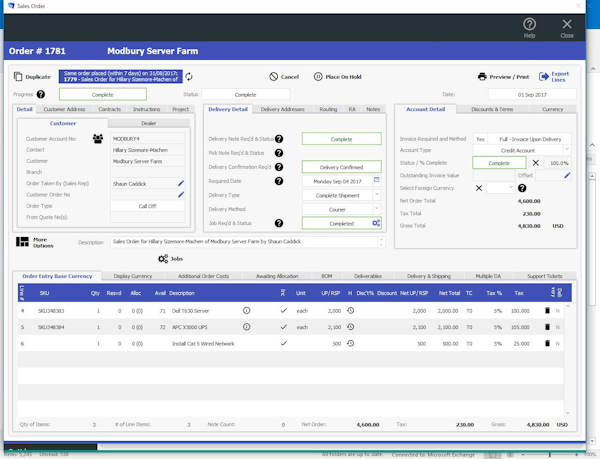Screen dimensions: 600x459
Task: View price history for Dell T630 Server
Action: [x=351, y=311]
